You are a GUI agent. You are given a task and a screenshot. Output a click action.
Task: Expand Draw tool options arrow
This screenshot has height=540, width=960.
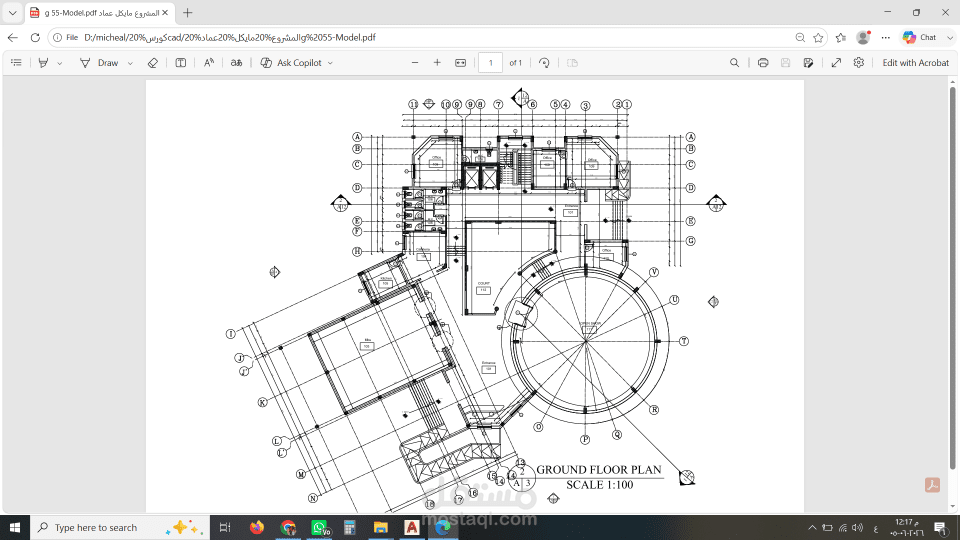coord(130,63)
